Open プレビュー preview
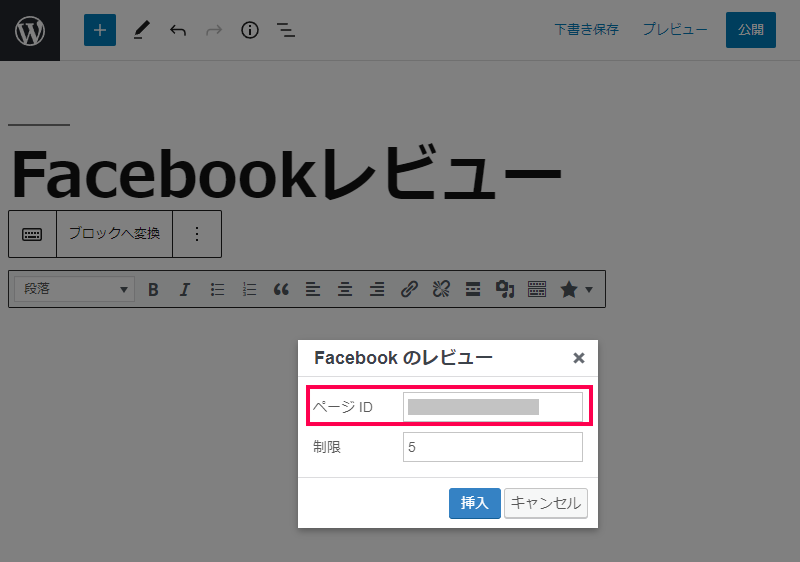The height and width of the screenshot is (562, 800). pos(675,30)
